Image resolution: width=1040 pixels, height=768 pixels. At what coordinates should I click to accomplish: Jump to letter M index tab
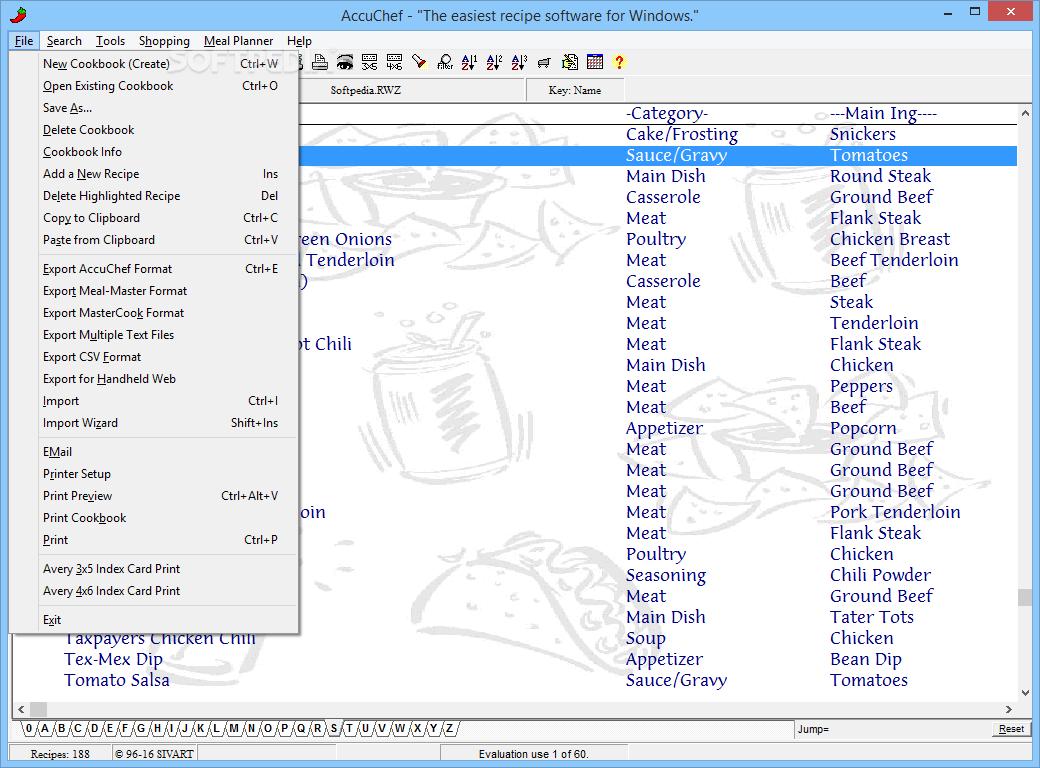coord(234,728)
